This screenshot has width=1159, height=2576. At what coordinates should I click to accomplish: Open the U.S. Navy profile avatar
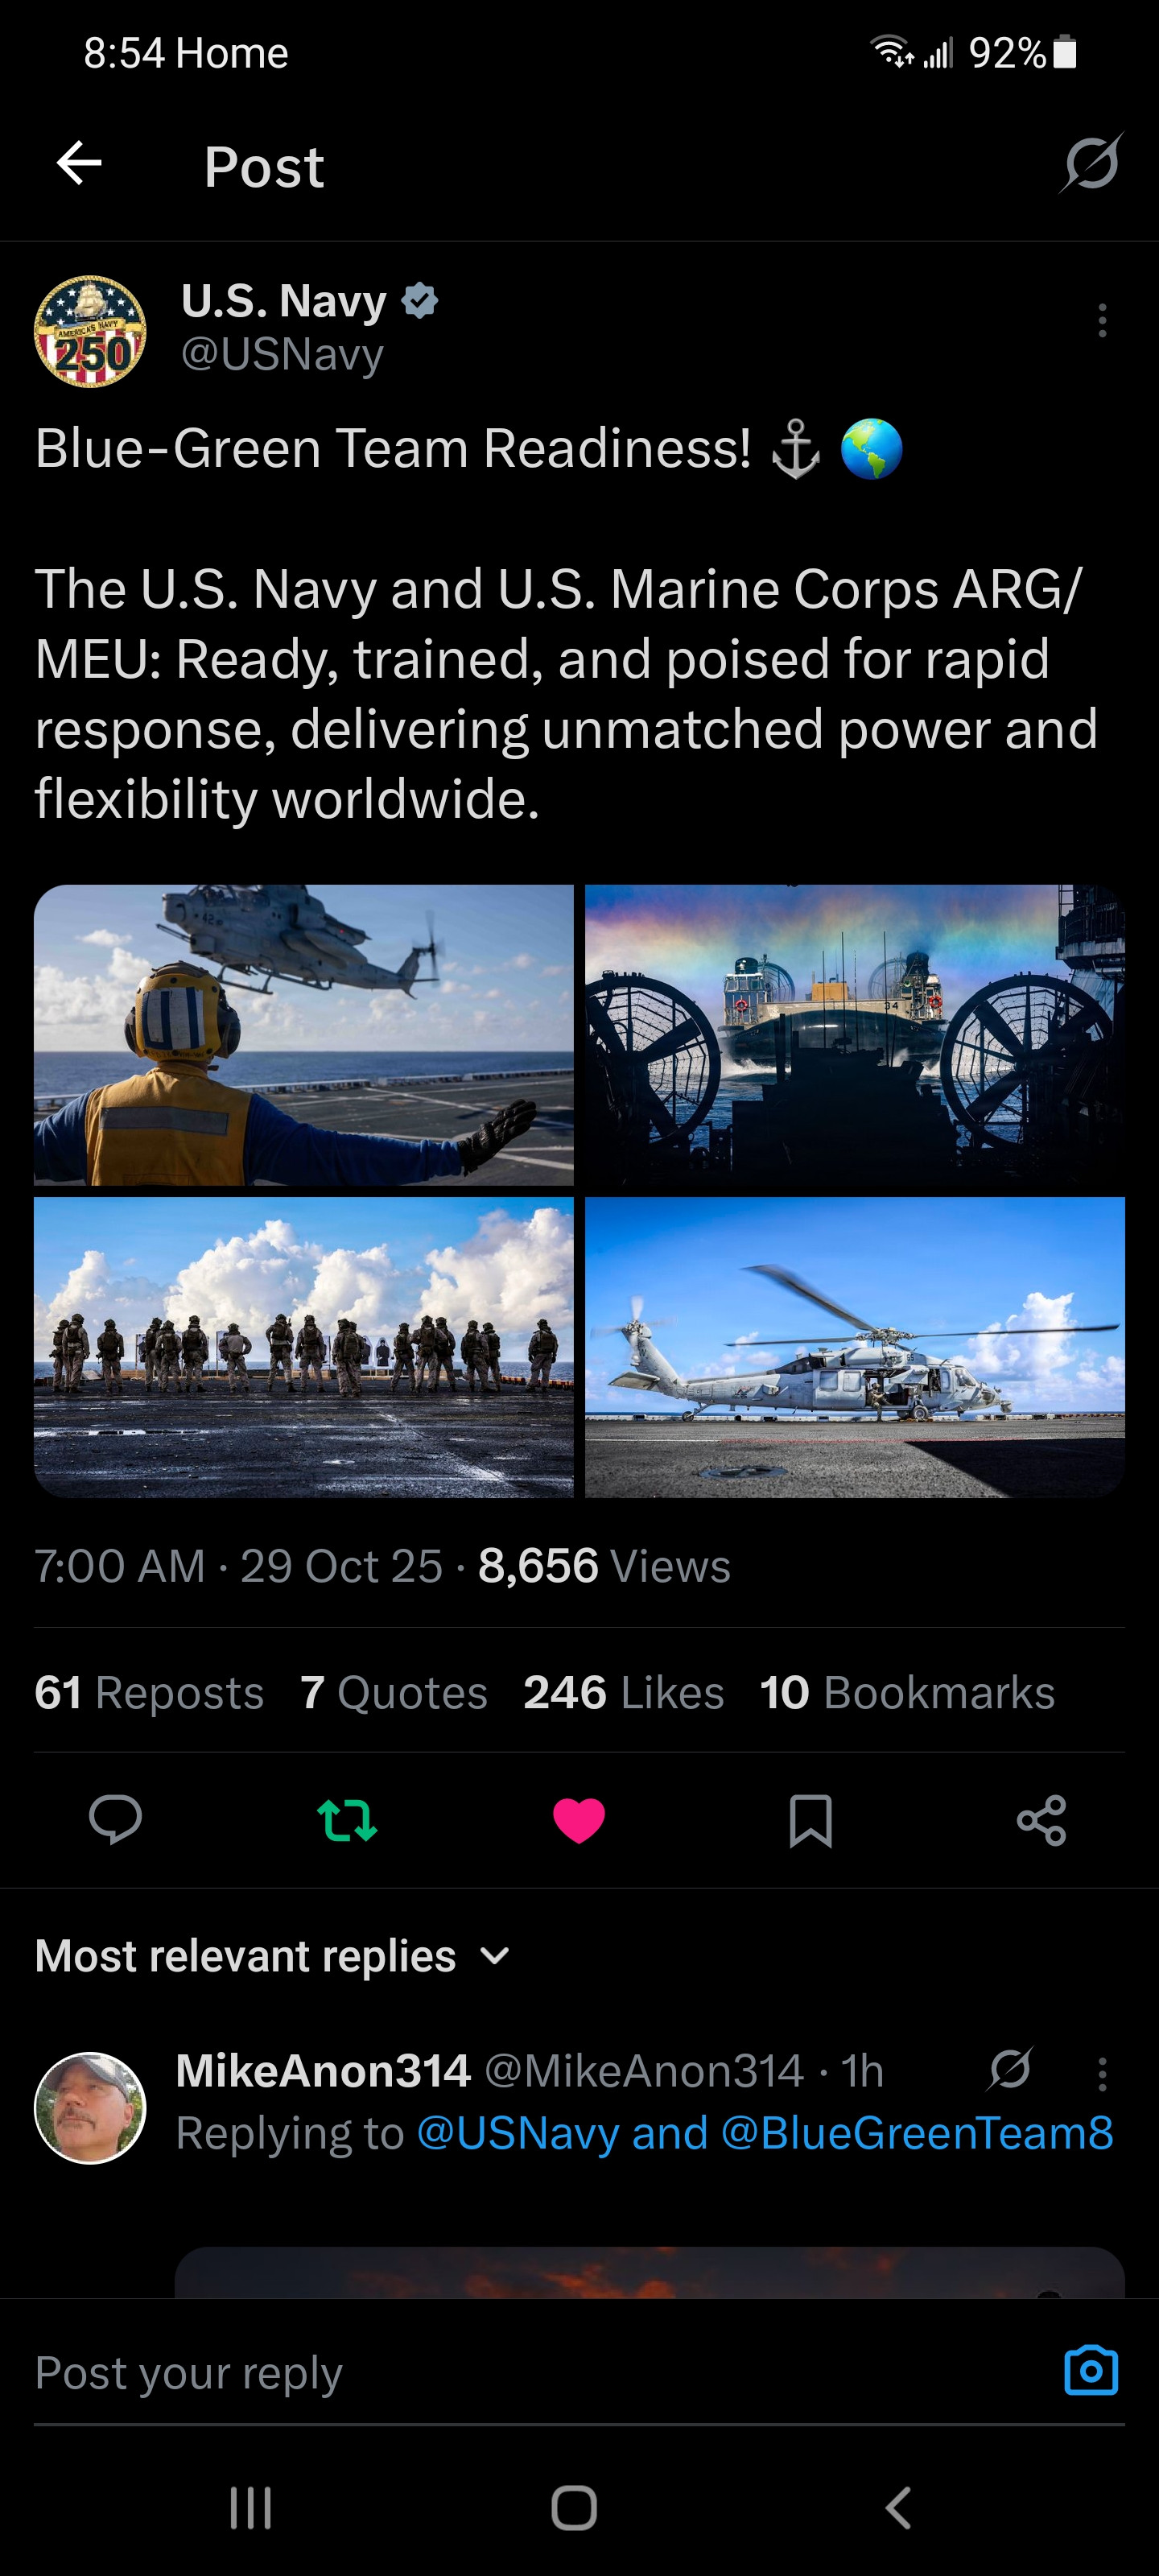(x=90, y=331)
